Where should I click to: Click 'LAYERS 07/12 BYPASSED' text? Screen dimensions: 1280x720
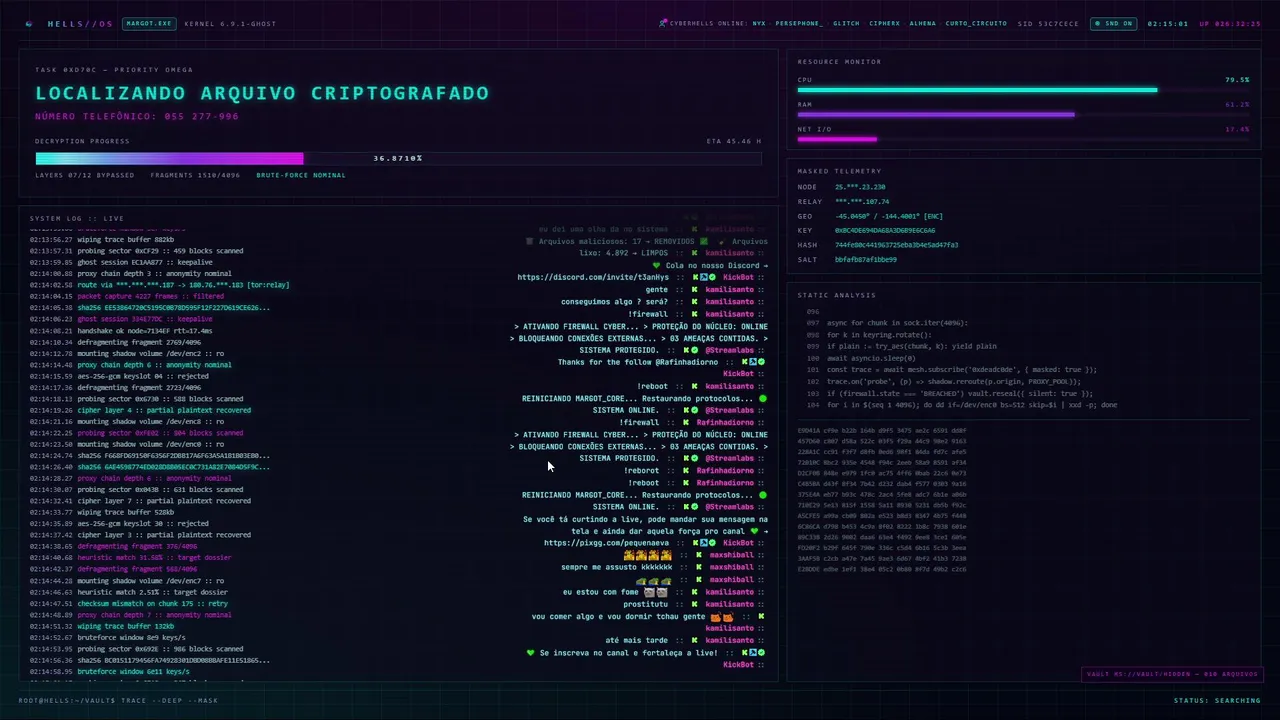click(85, 175)
